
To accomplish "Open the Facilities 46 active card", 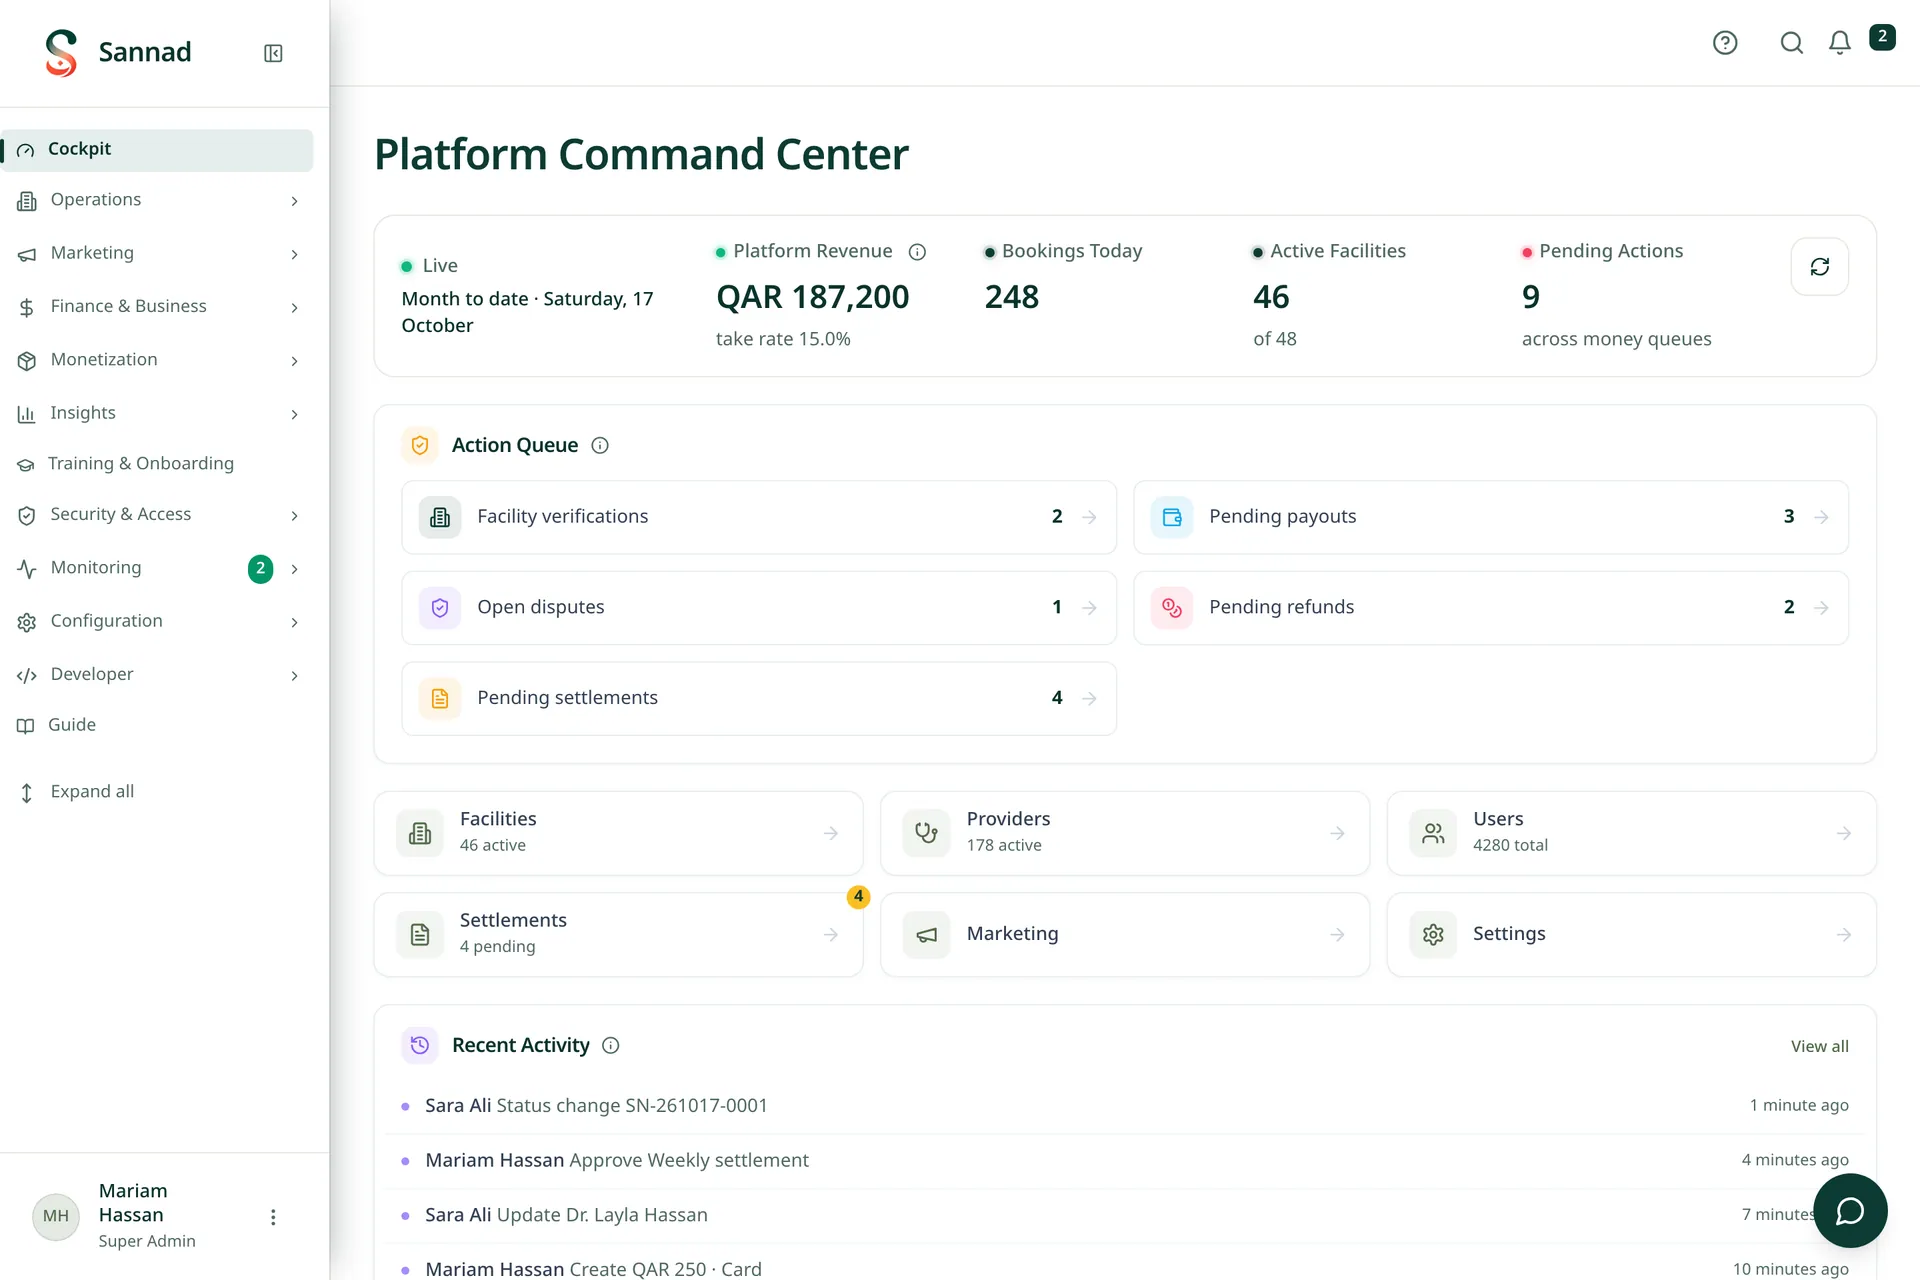I will [x=618, y=833].
